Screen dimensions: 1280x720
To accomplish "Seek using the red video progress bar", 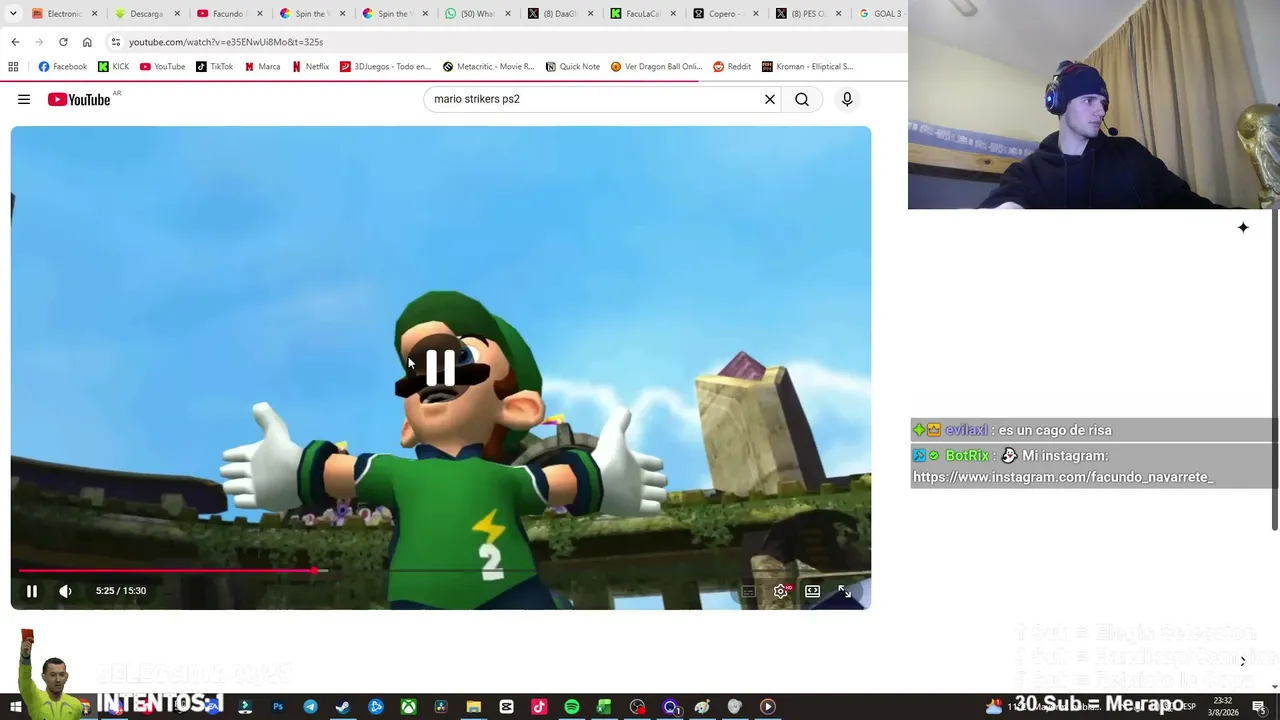I will pyautogui.click(x=440, y=571).
